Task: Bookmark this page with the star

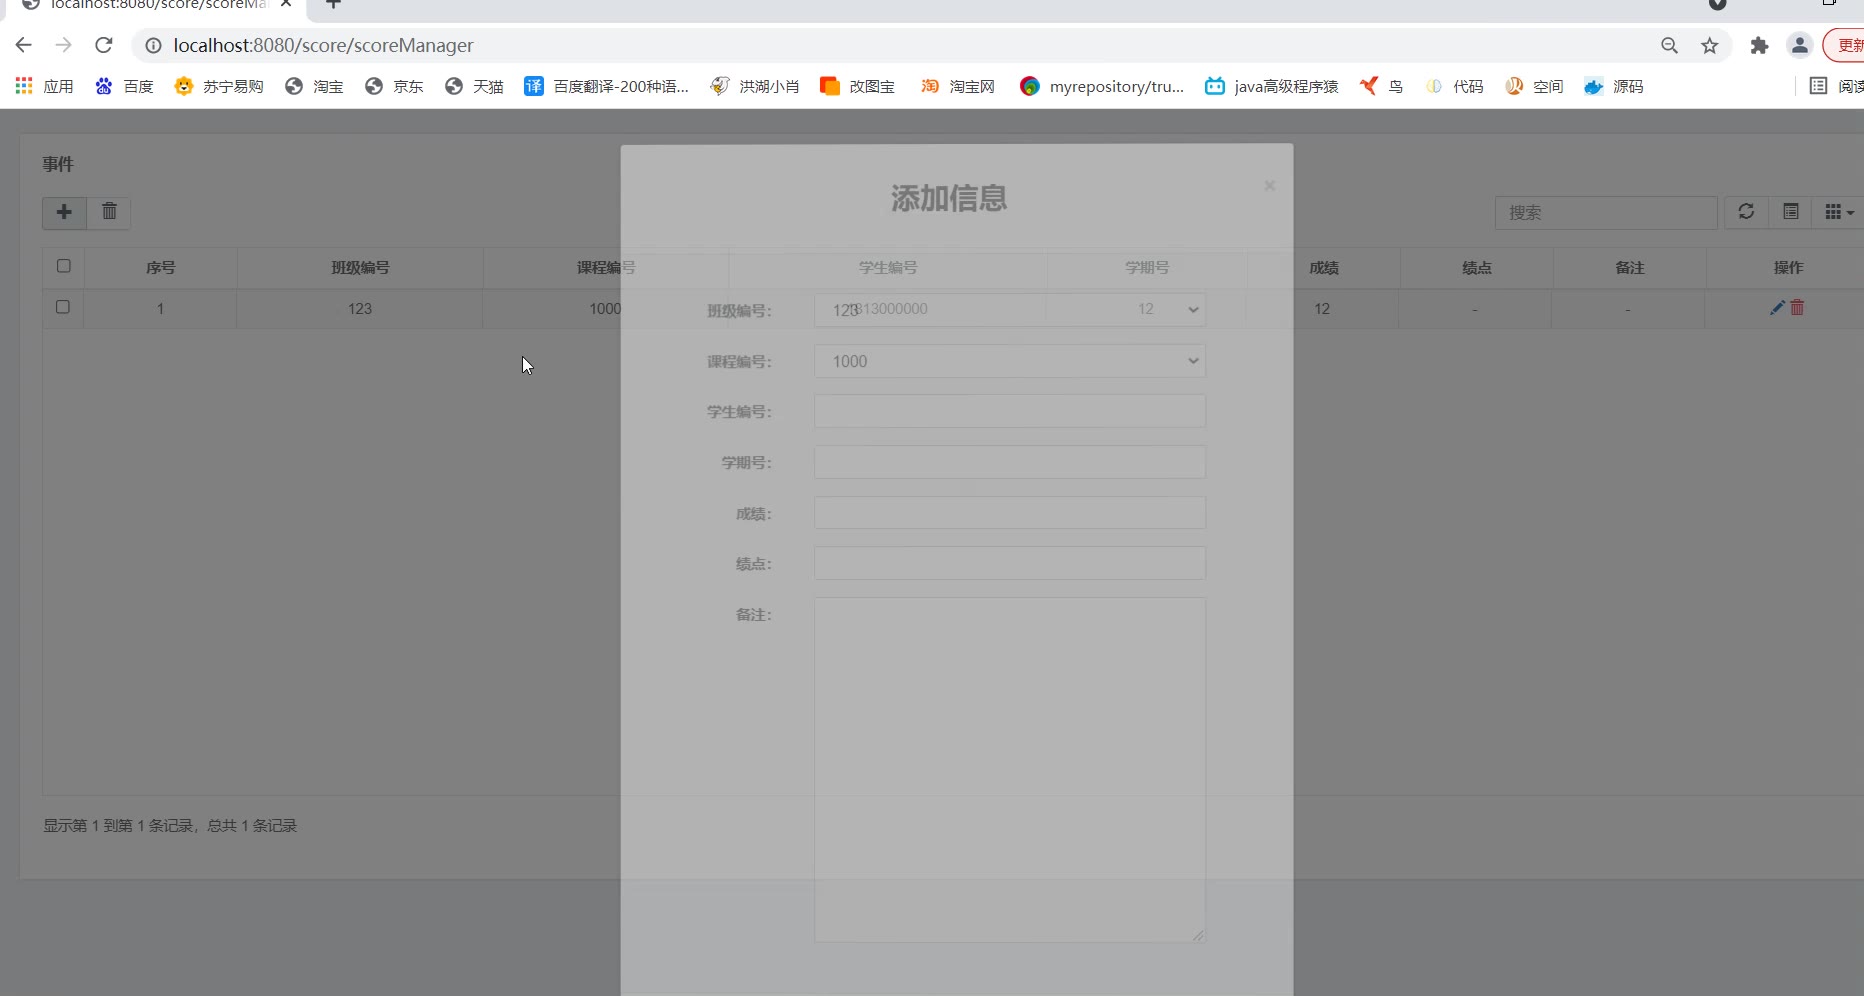Action: tap(1710, 45)
